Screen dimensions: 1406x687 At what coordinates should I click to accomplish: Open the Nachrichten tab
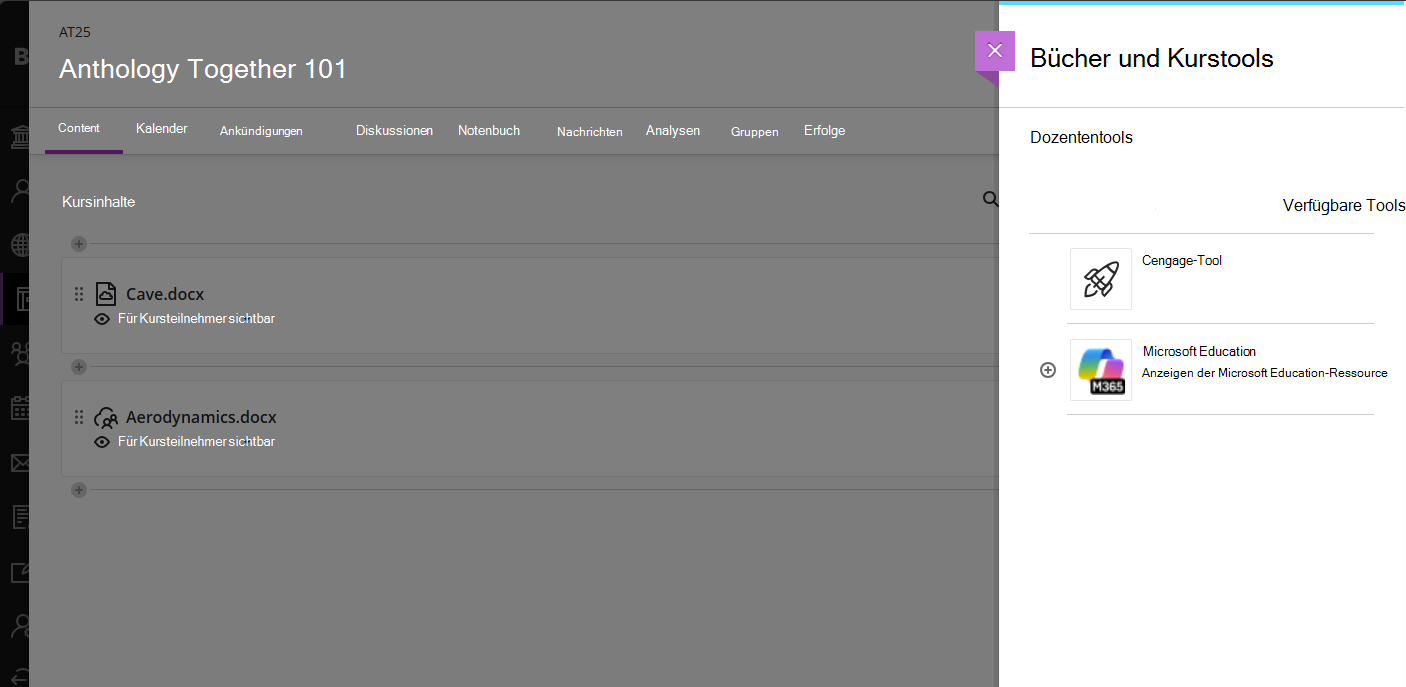point(590,132)
